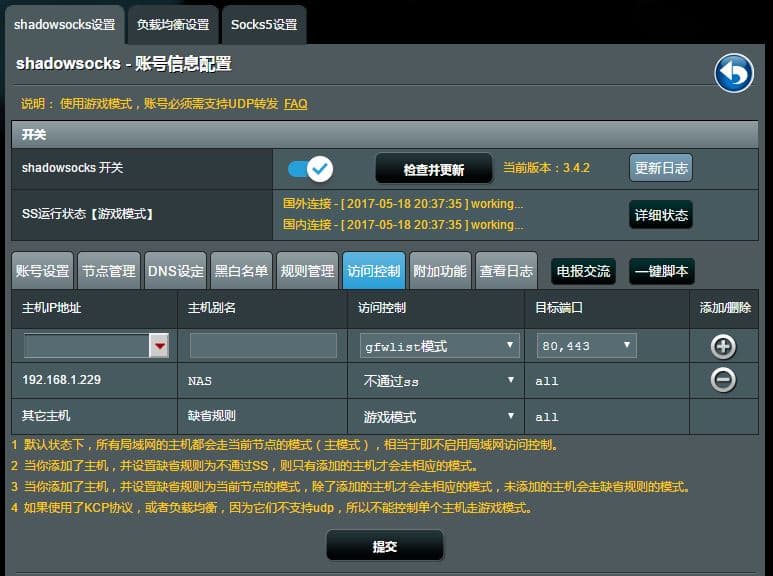Image resolution: width=773 pixels, height=576 pixels.
Task: Click the 详细状态 button
Action: coord(660,215)
